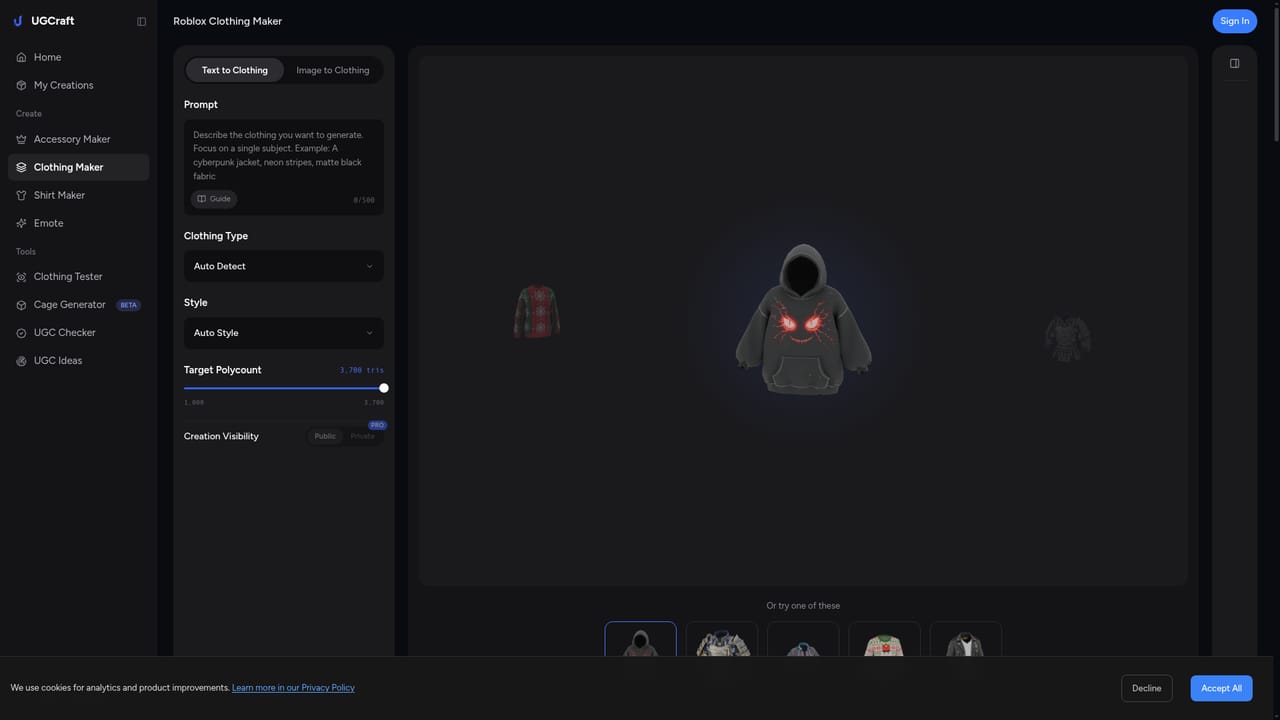Click the Emote sparkle icon
Viewport: 1280px width, 720px height.
point(21,223)
